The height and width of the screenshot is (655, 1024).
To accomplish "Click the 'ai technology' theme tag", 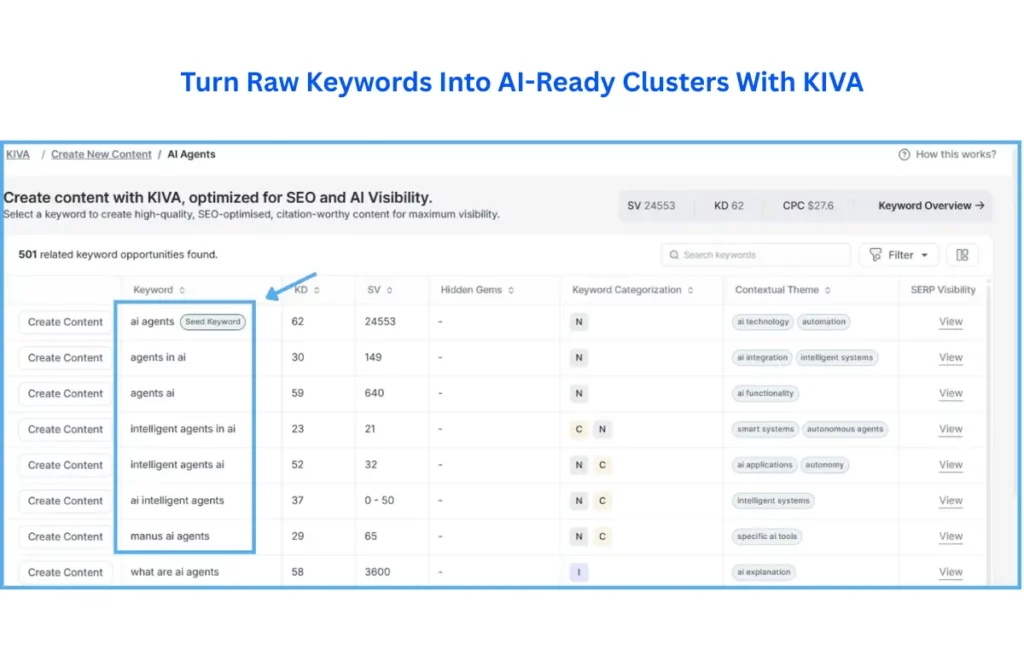I will [x=762, y=322].
